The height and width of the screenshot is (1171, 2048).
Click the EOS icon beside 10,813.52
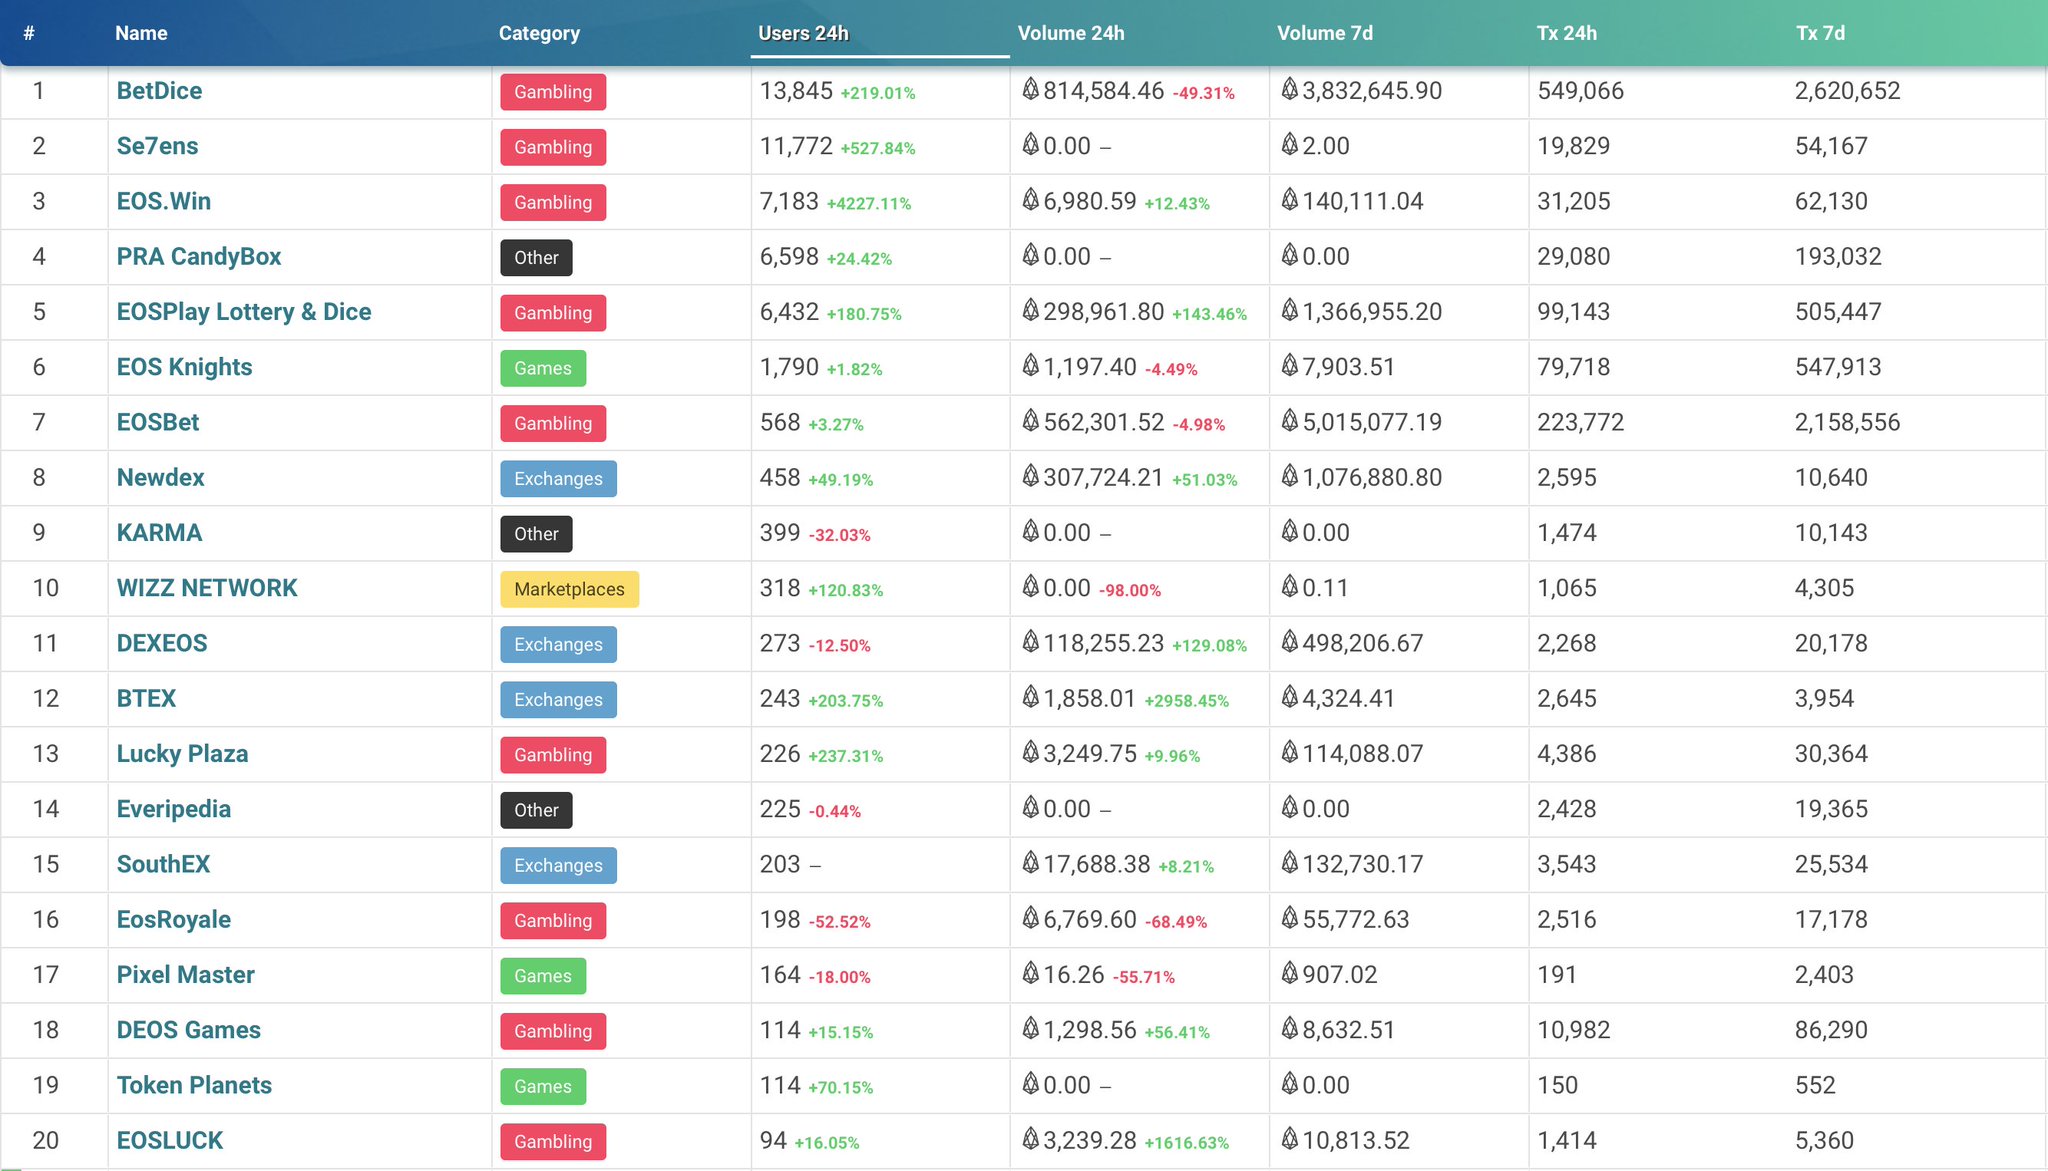(x=1290, y=1138)
